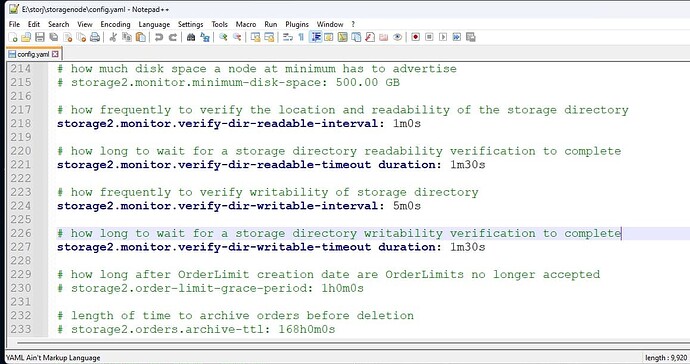The width and height of the screenshot is (690, 364).
Task: Stop macro recording toolbar icon
Action: click(429, 37)
